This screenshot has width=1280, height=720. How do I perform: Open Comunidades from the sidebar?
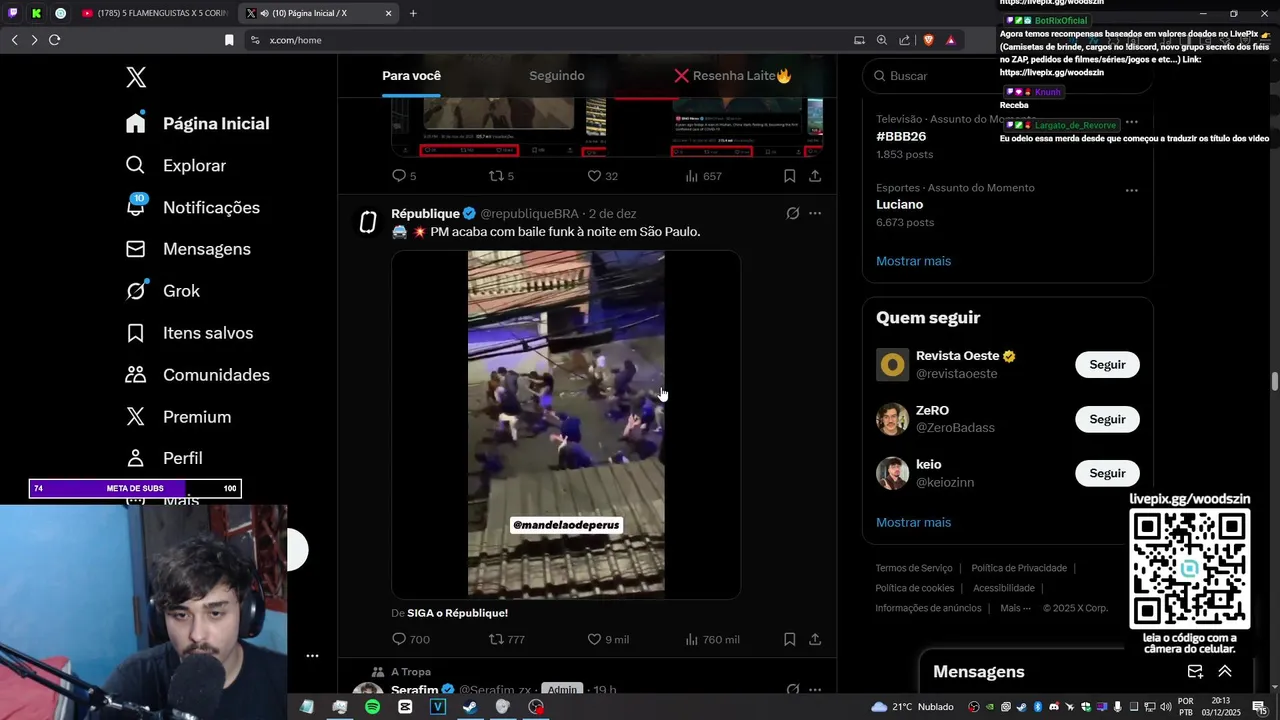(197, 375)
